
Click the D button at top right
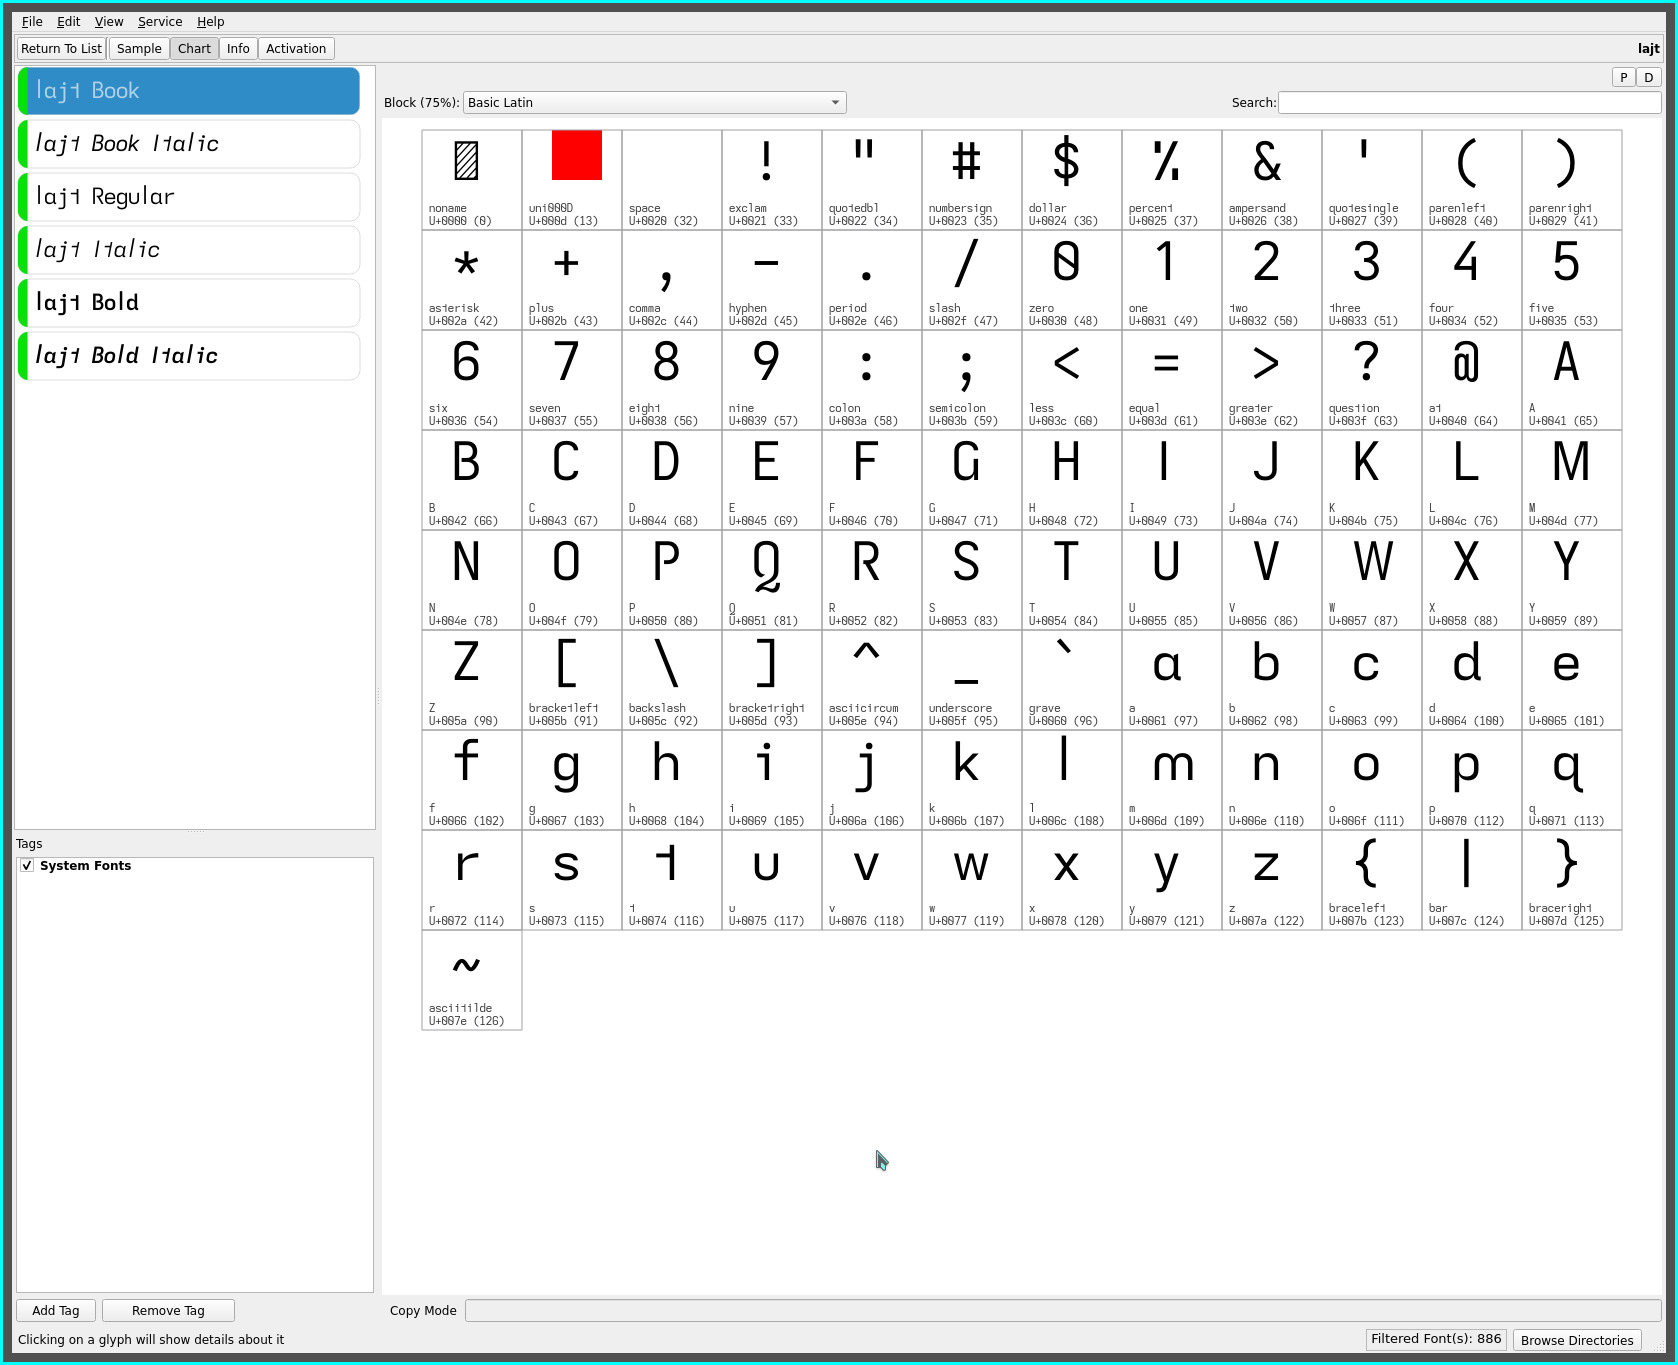coord(1649,77)
